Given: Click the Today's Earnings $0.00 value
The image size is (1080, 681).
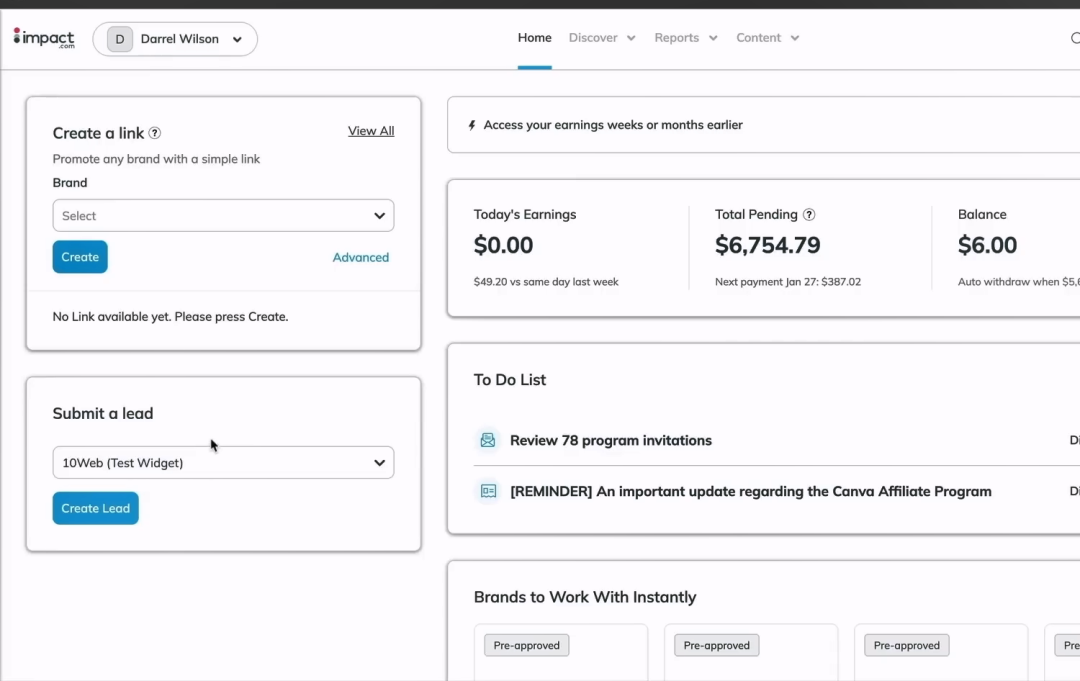Looking at the screenshot, I should [503, 245].
